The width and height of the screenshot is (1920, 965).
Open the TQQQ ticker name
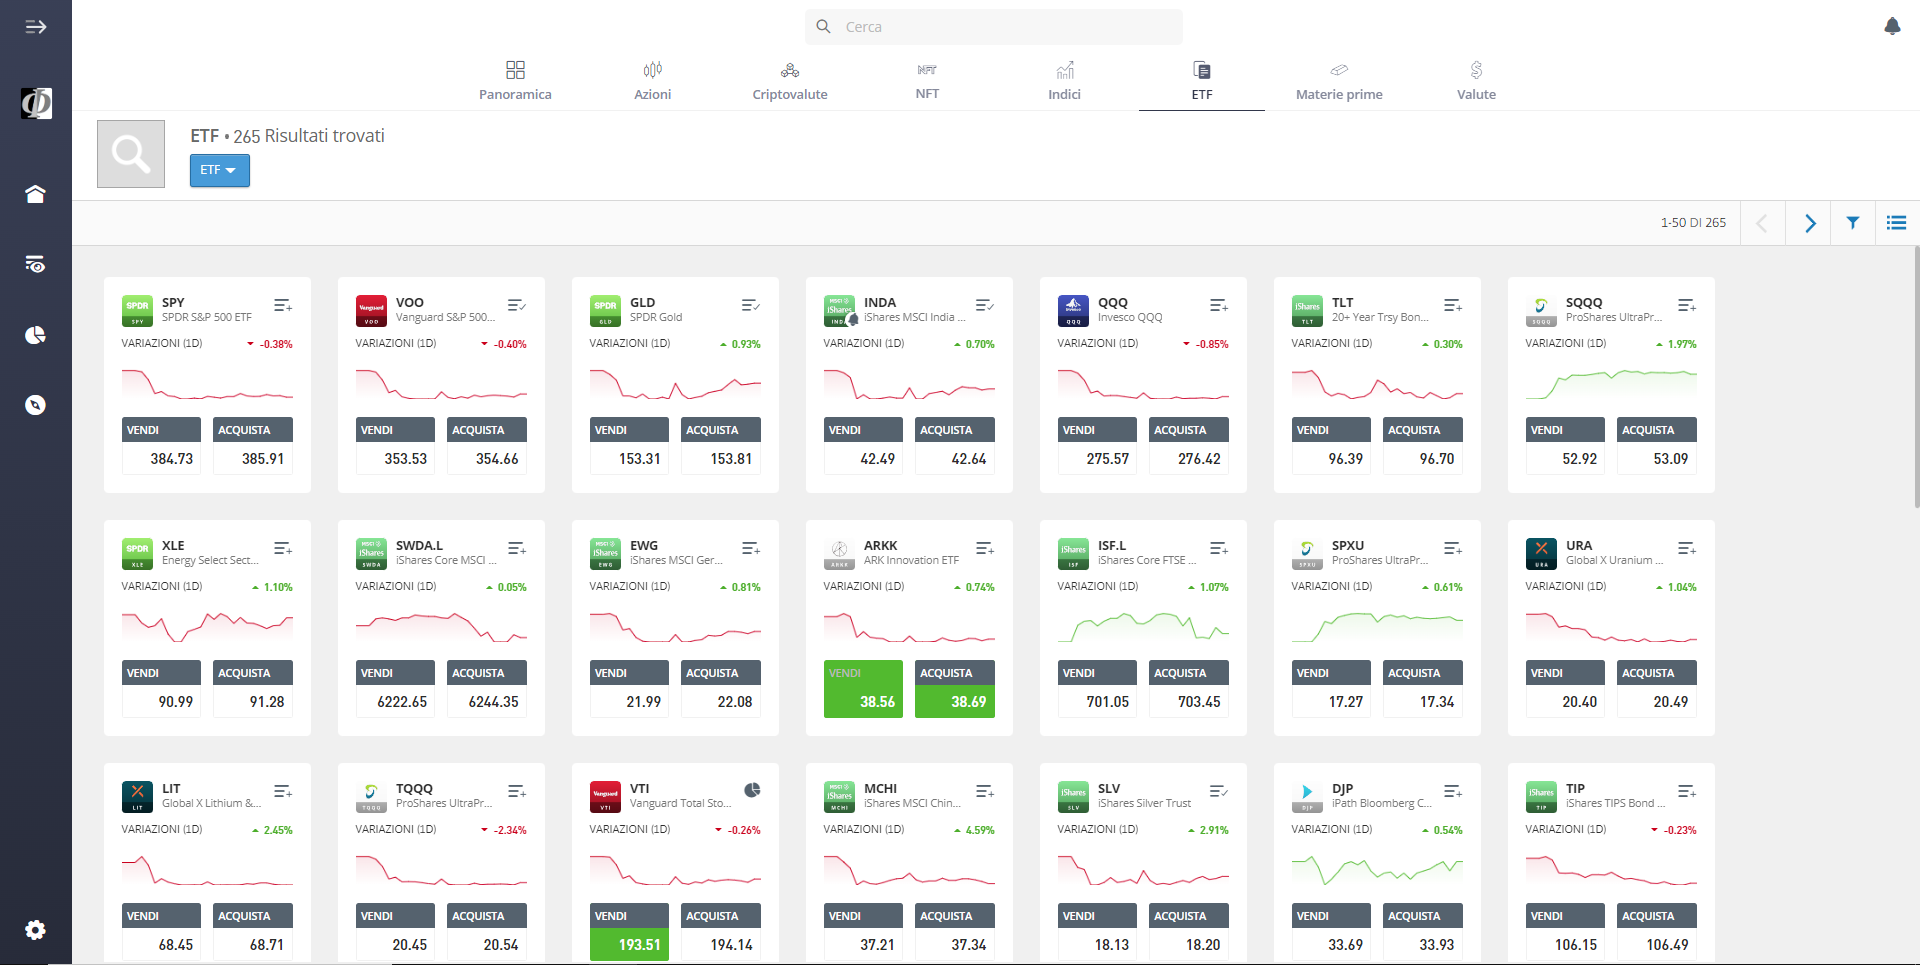click(x=414, y=789)
